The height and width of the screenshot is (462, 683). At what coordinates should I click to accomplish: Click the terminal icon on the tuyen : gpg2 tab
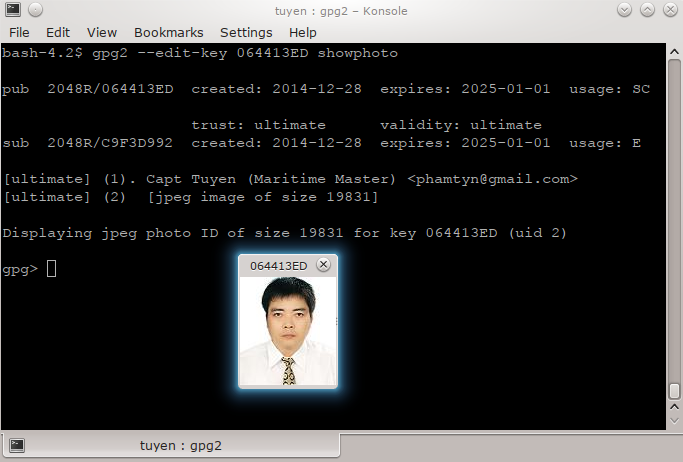16,446
